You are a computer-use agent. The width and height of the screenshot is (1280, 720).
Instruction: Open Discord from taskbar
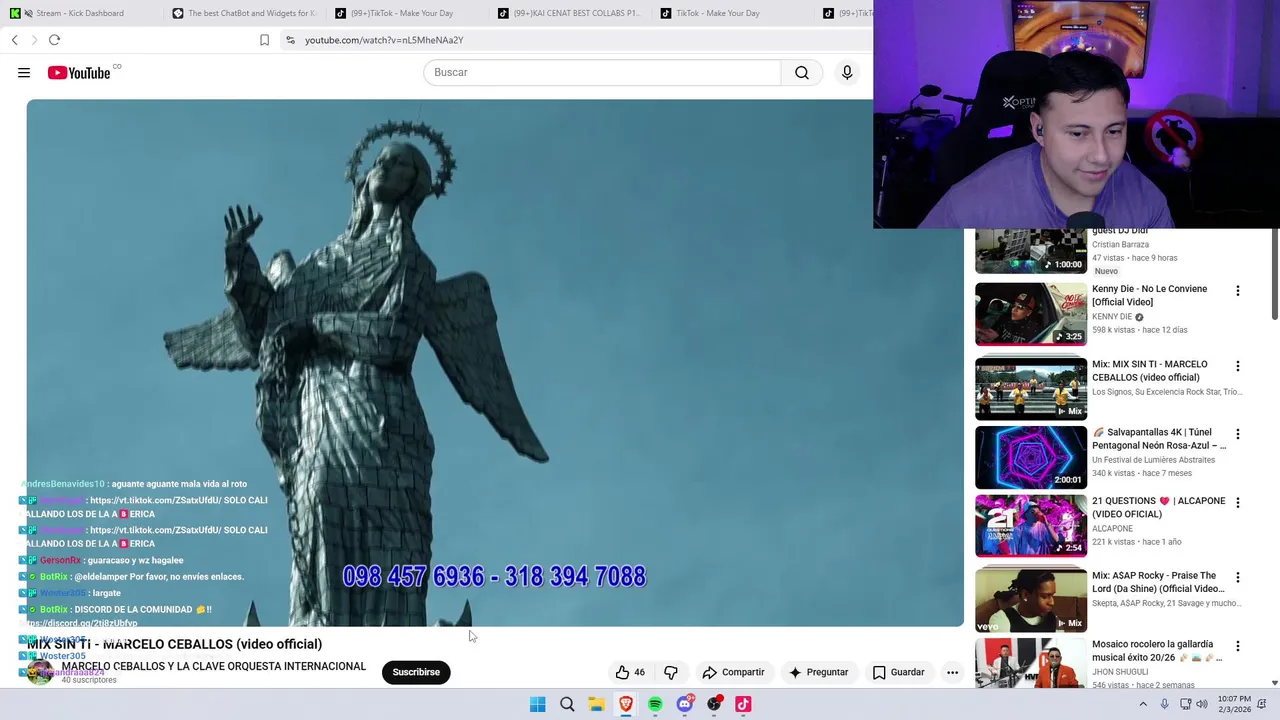pyautogui.click(x=685, y=704)
